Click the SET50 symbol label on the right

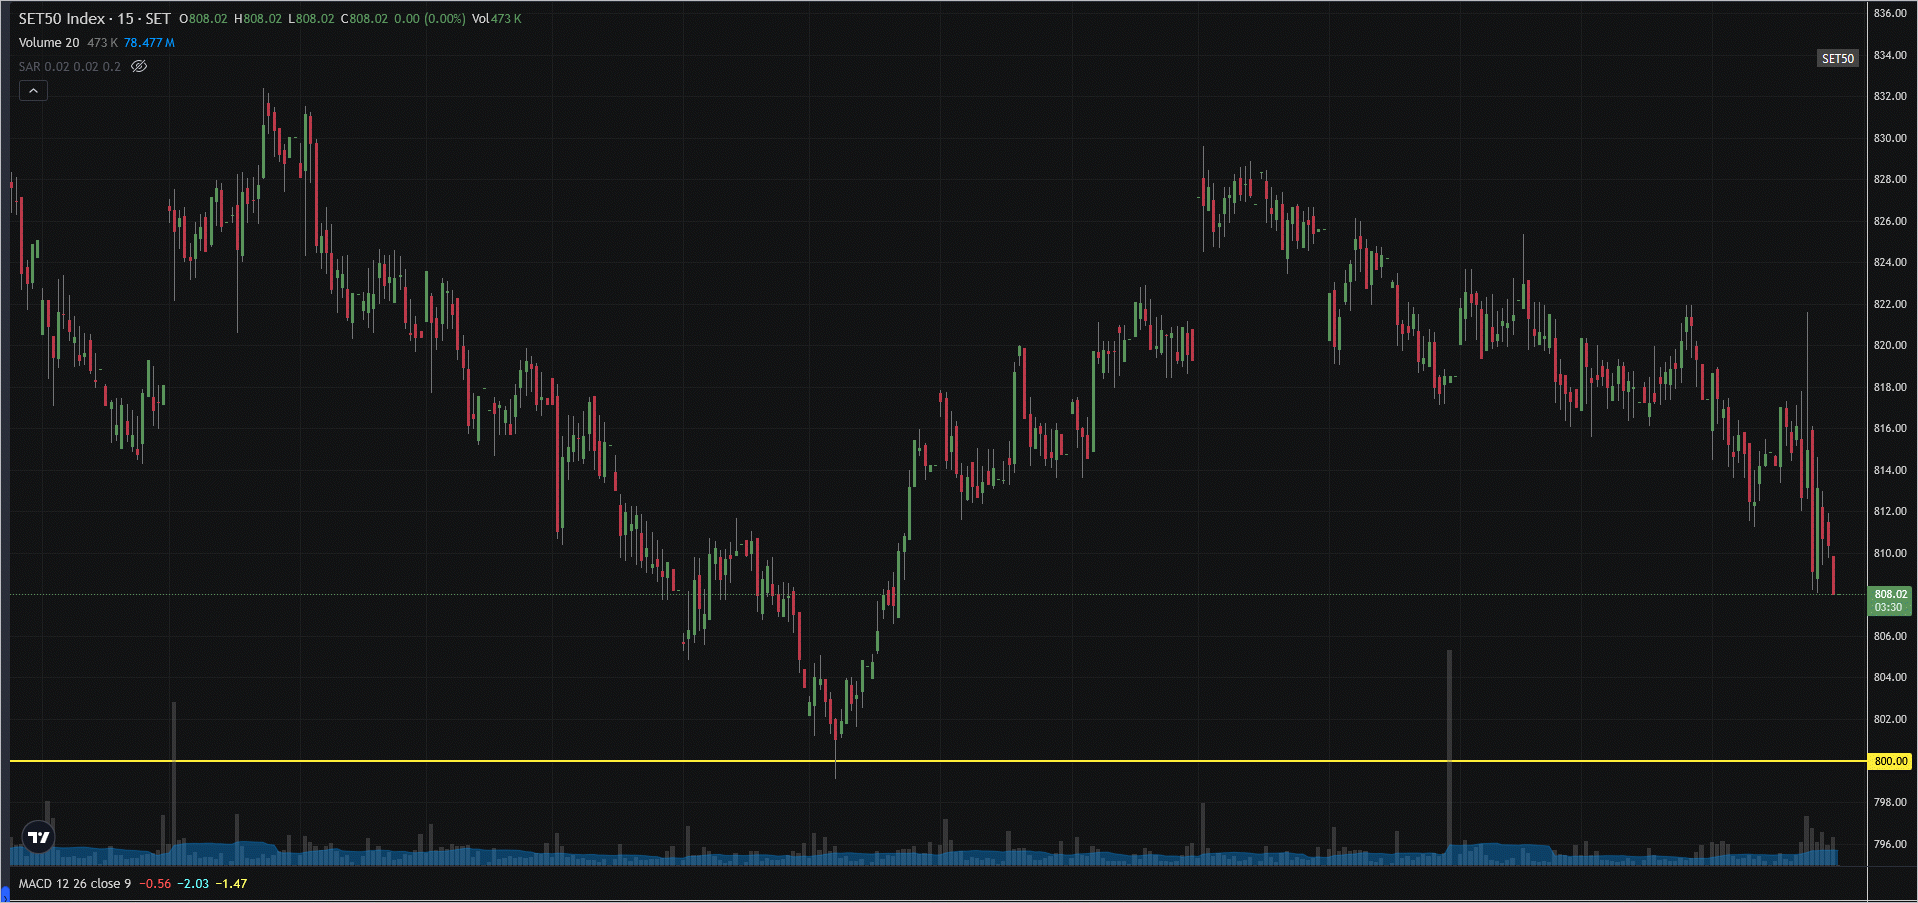pyautogui.click(x=1838, y=59)
